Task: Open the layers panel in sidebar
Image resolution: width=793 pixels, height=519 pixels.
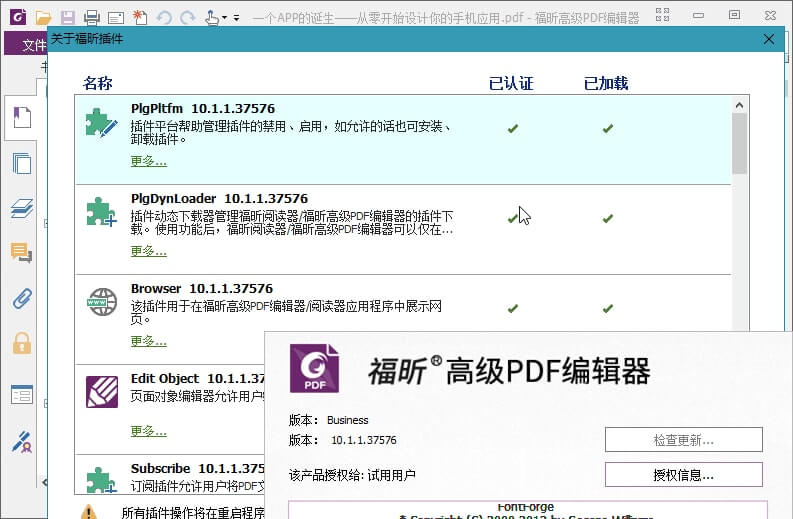Action: click(21, 208)
